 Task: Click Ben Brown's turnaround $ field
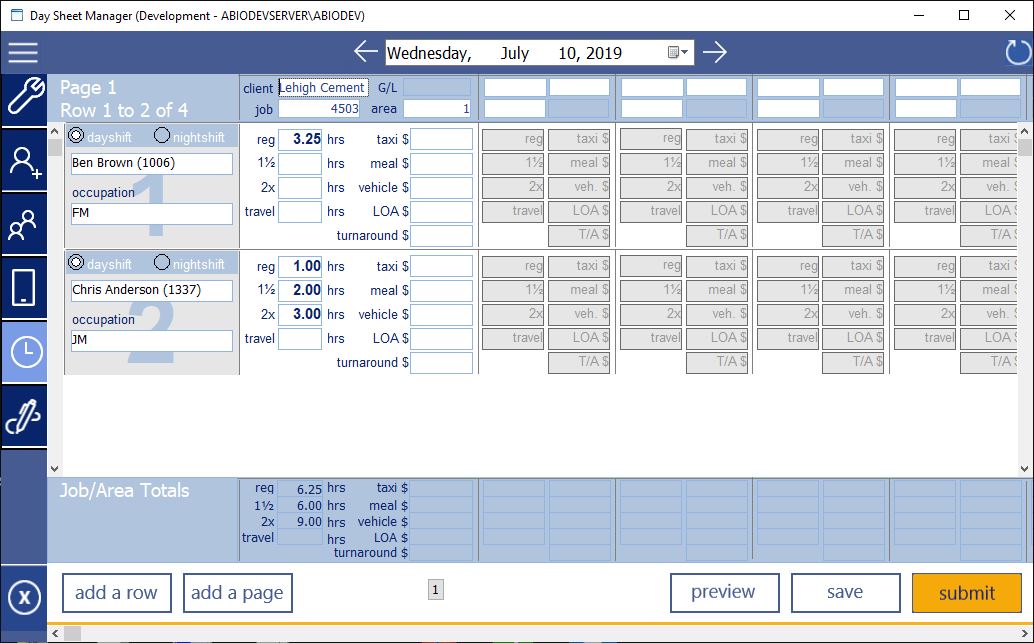click(x=441, y=235)
